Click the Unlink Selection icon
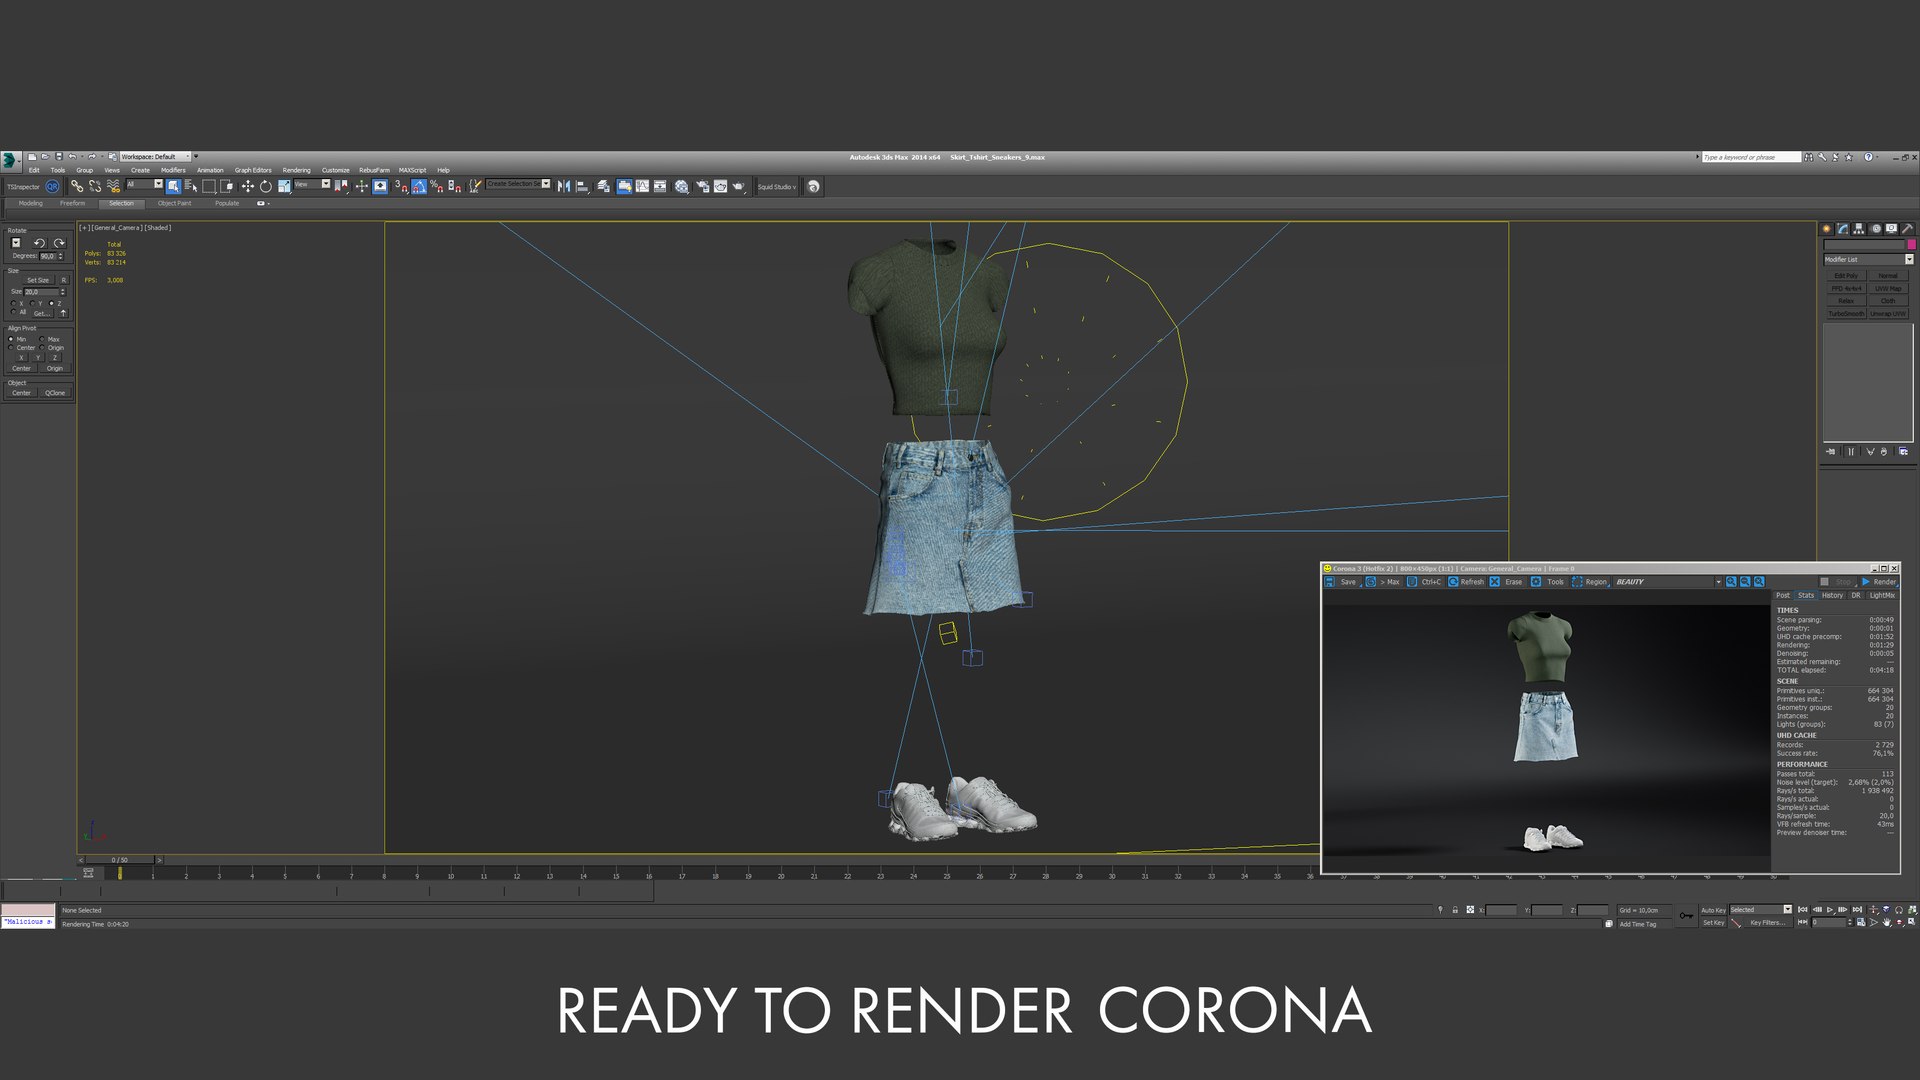This screenshot has width=1920, height=1080. [95, 187]
